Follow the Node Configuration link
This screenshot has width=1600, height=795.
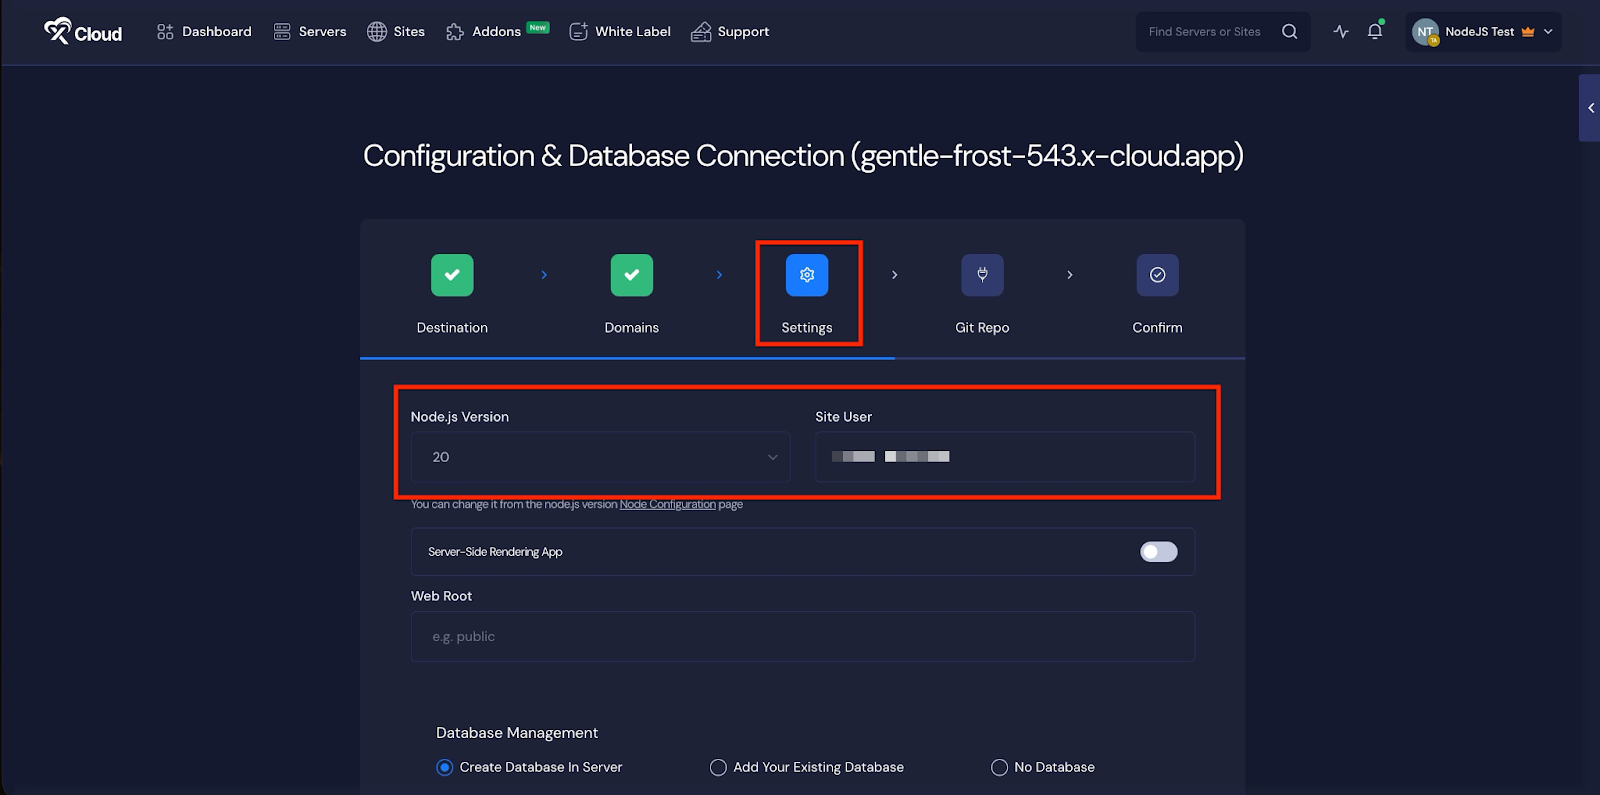(668, 505)
